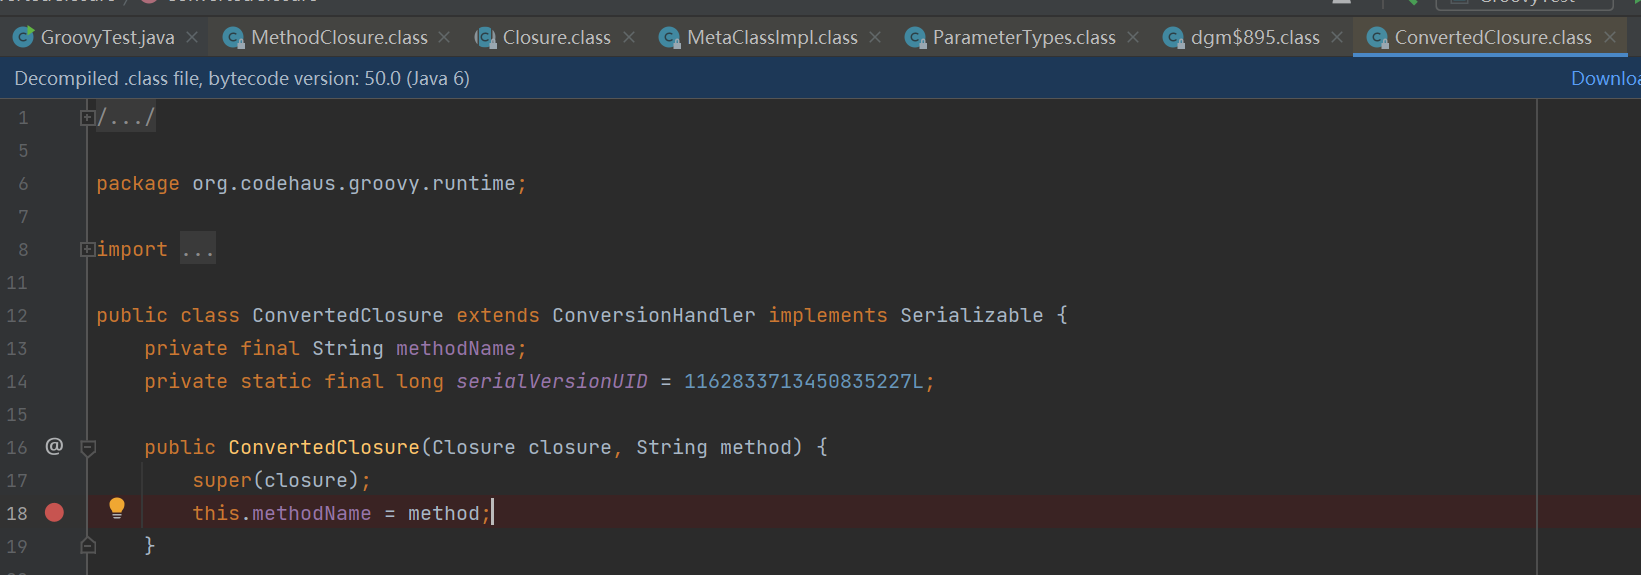Click the @ gutter marker on line 16
1641x575 pixels.
click(54, 446)
